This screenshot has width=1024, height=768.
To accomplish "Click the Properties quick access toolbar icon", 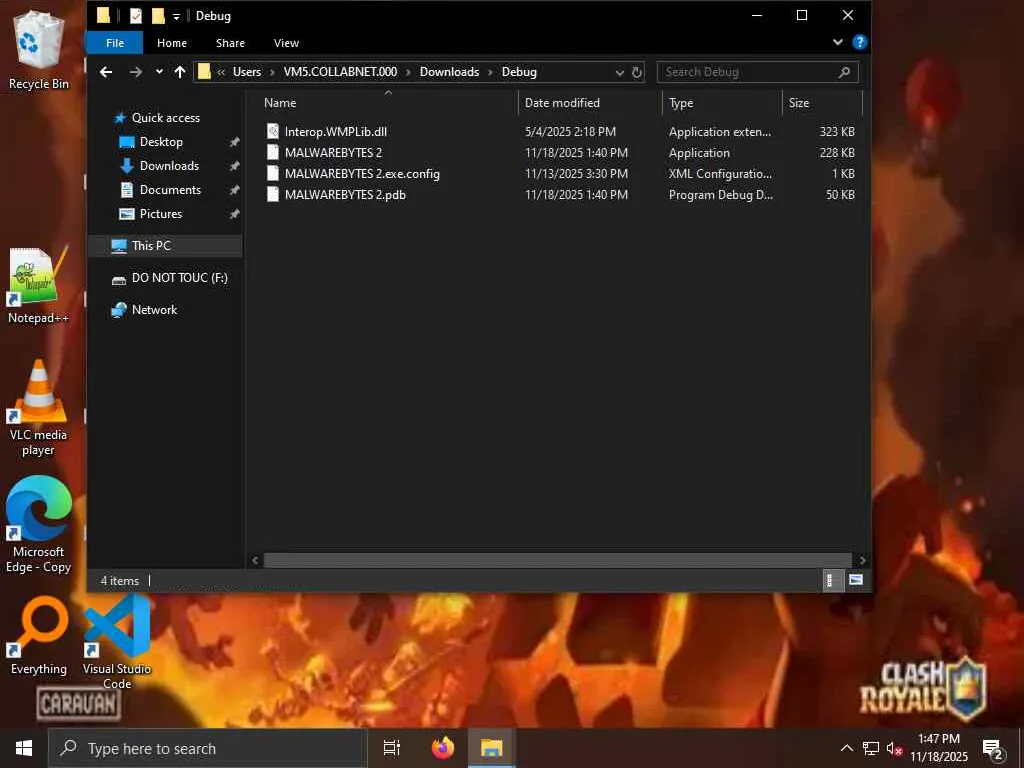I will pos(136,16).
